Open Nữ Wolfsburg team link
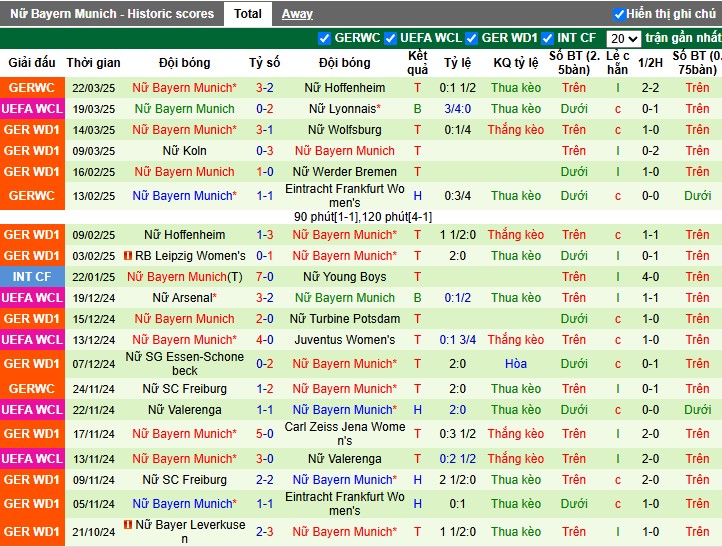The height and width of the screenshot is (547, 722). 344,130
